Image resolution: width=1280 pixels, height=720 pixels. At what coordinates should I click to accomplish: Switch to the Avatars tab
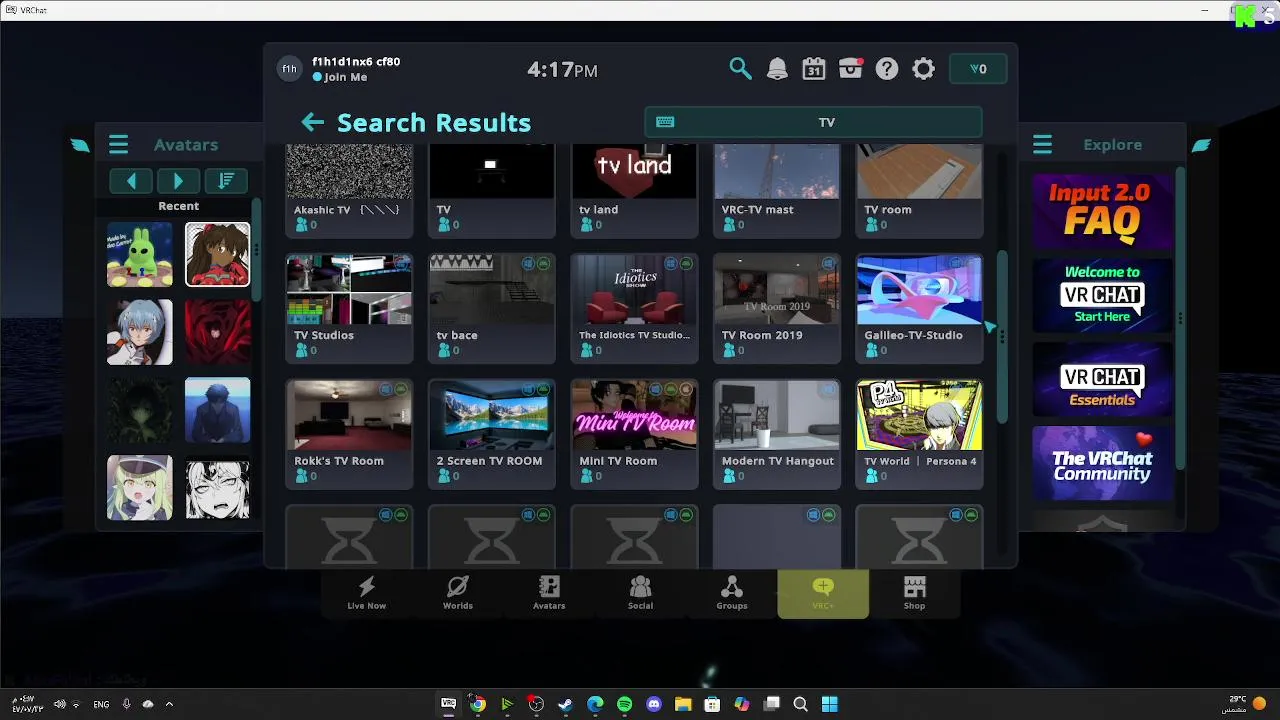click(x=549, y=593)
